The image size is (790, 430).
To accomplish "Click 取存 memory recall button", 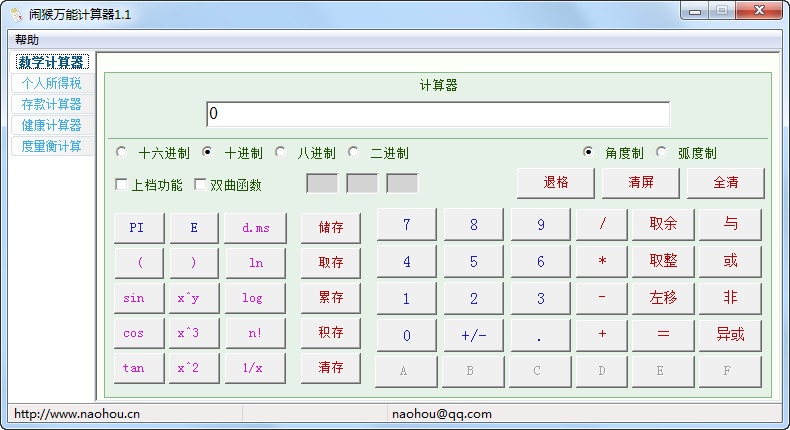I will pyautogui.click(x=331, y=263).
